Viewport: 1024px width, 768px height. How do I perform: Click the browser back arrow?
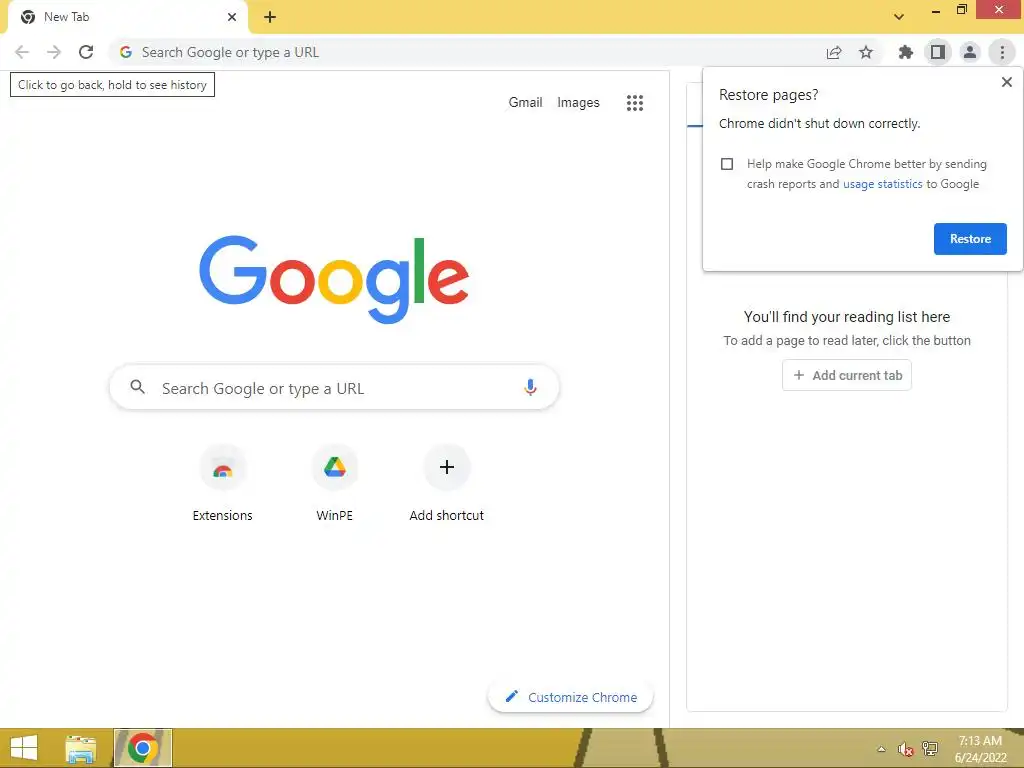22,52
